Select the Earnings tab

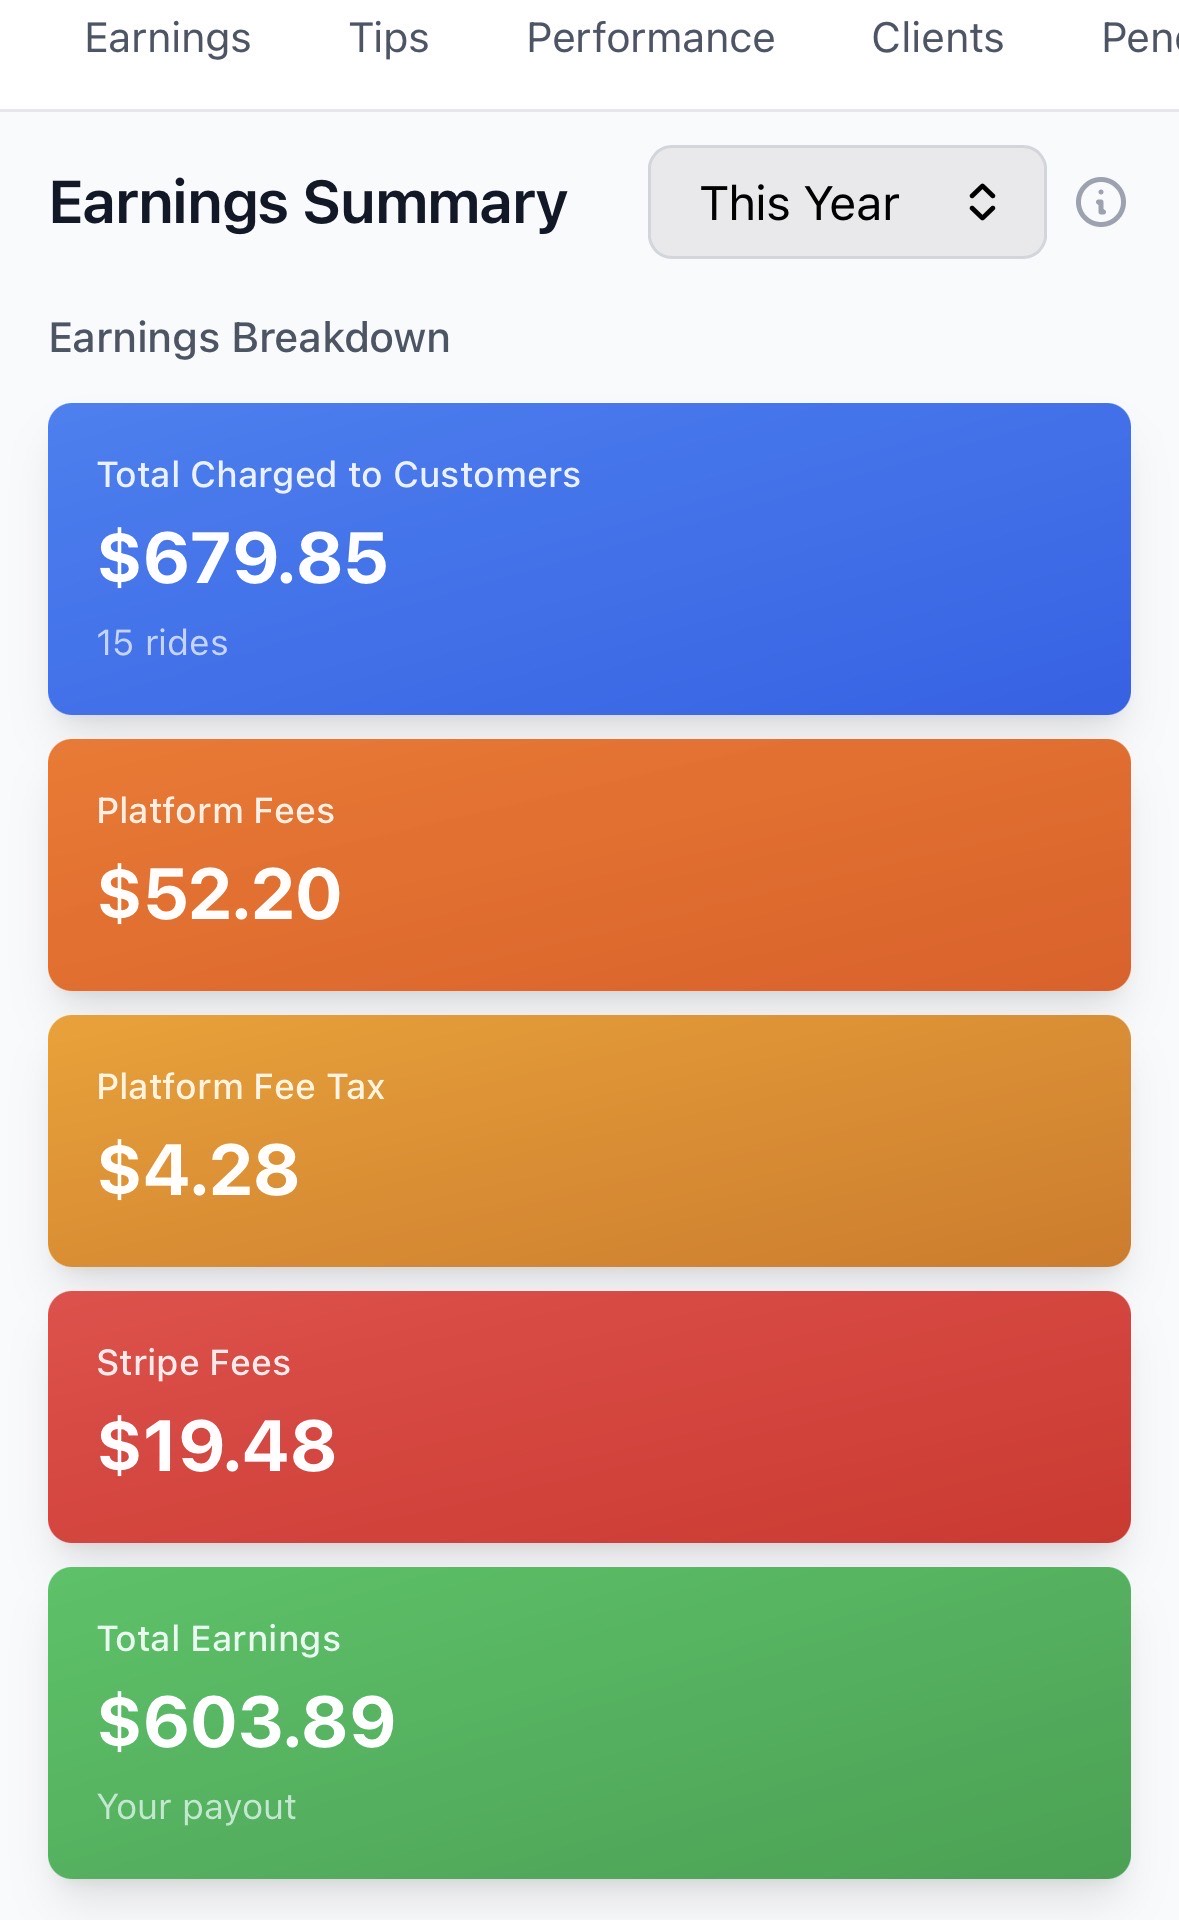coord(167,38)
